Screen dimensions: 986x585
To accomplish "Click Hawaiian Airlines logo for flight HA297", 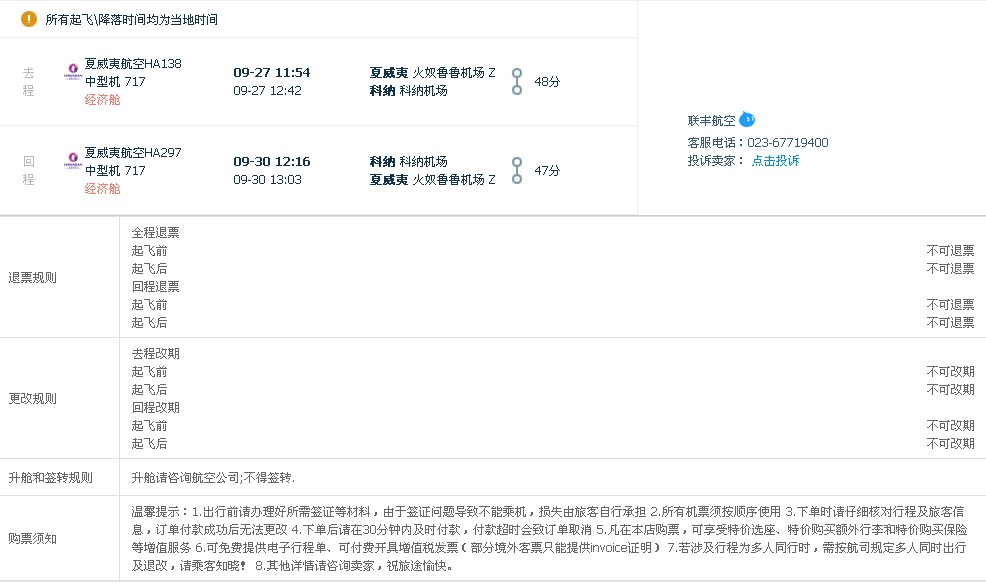I will 72,161.
